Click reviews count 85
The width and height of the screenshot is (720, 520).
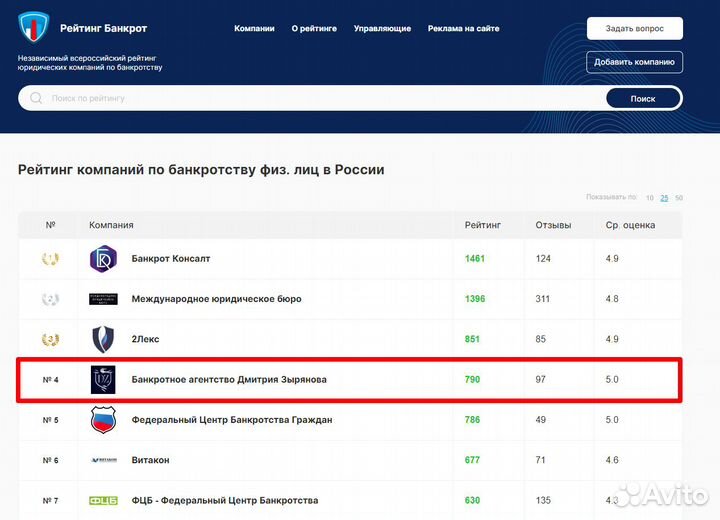click(x=540, y=339)
